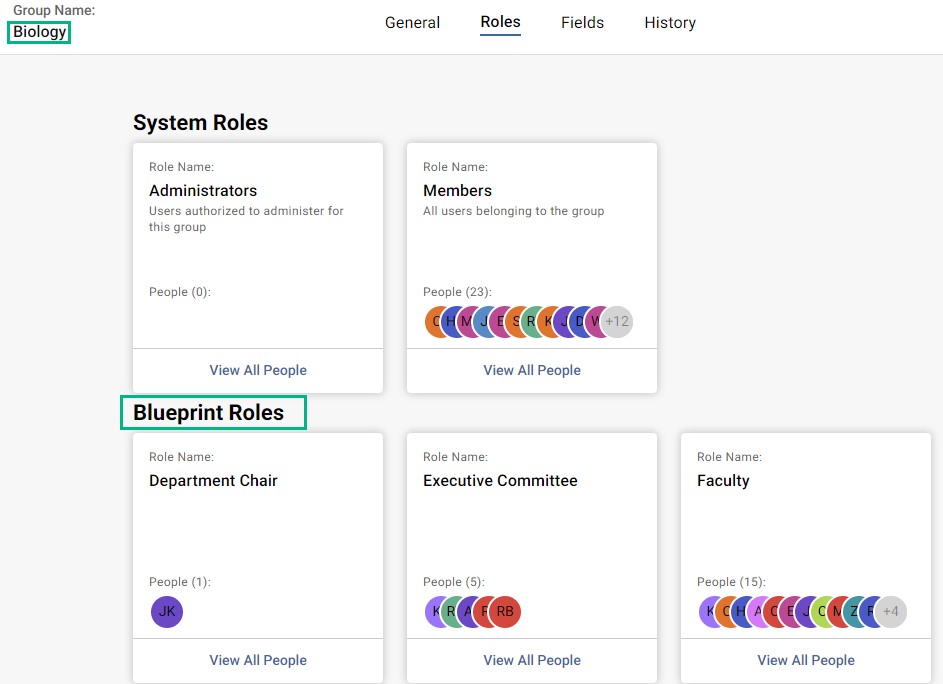Click the E avatar under Faculty
The height and width of the screenshot is (684, 943).
(x=788, y=611)
